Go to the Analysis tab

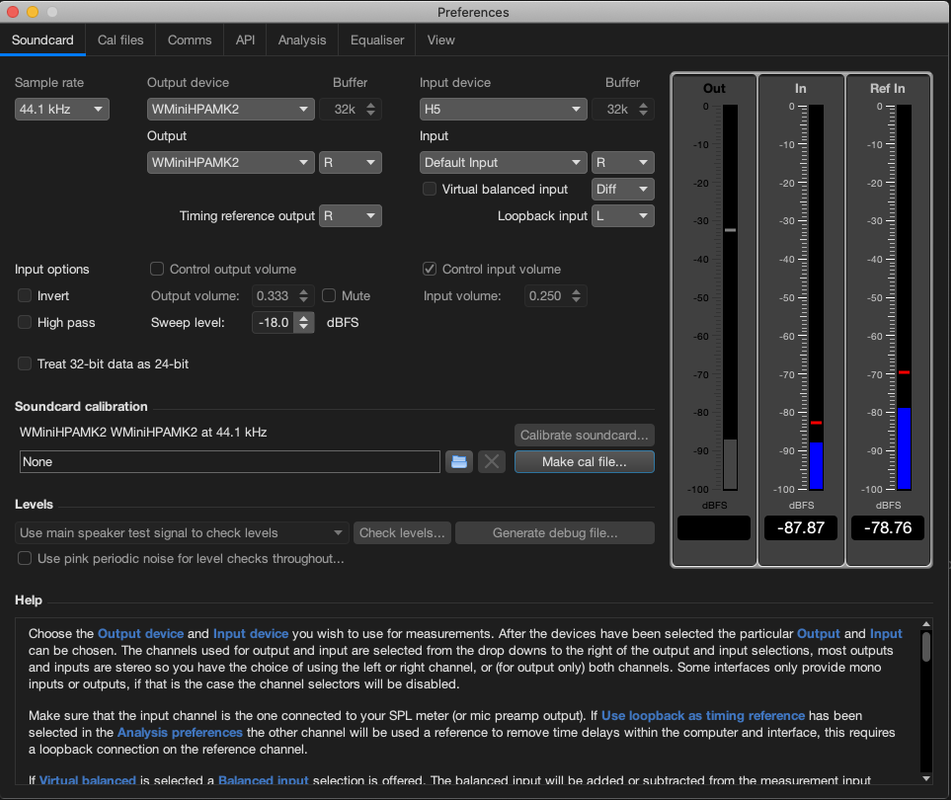pyautogui.click(x=302, y=40)
